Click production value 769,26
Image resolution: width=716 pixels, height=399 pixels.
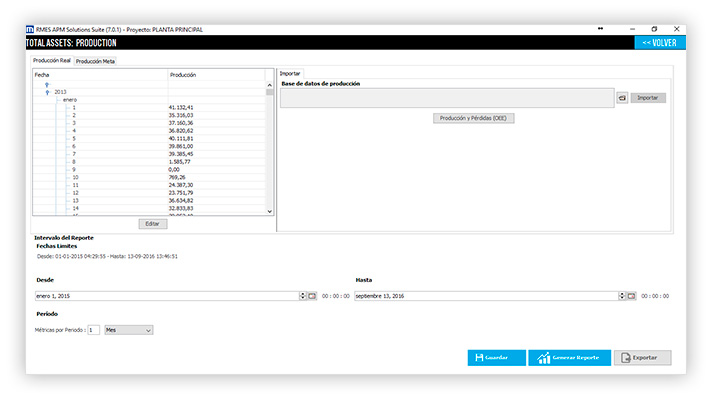pos(177,178)
